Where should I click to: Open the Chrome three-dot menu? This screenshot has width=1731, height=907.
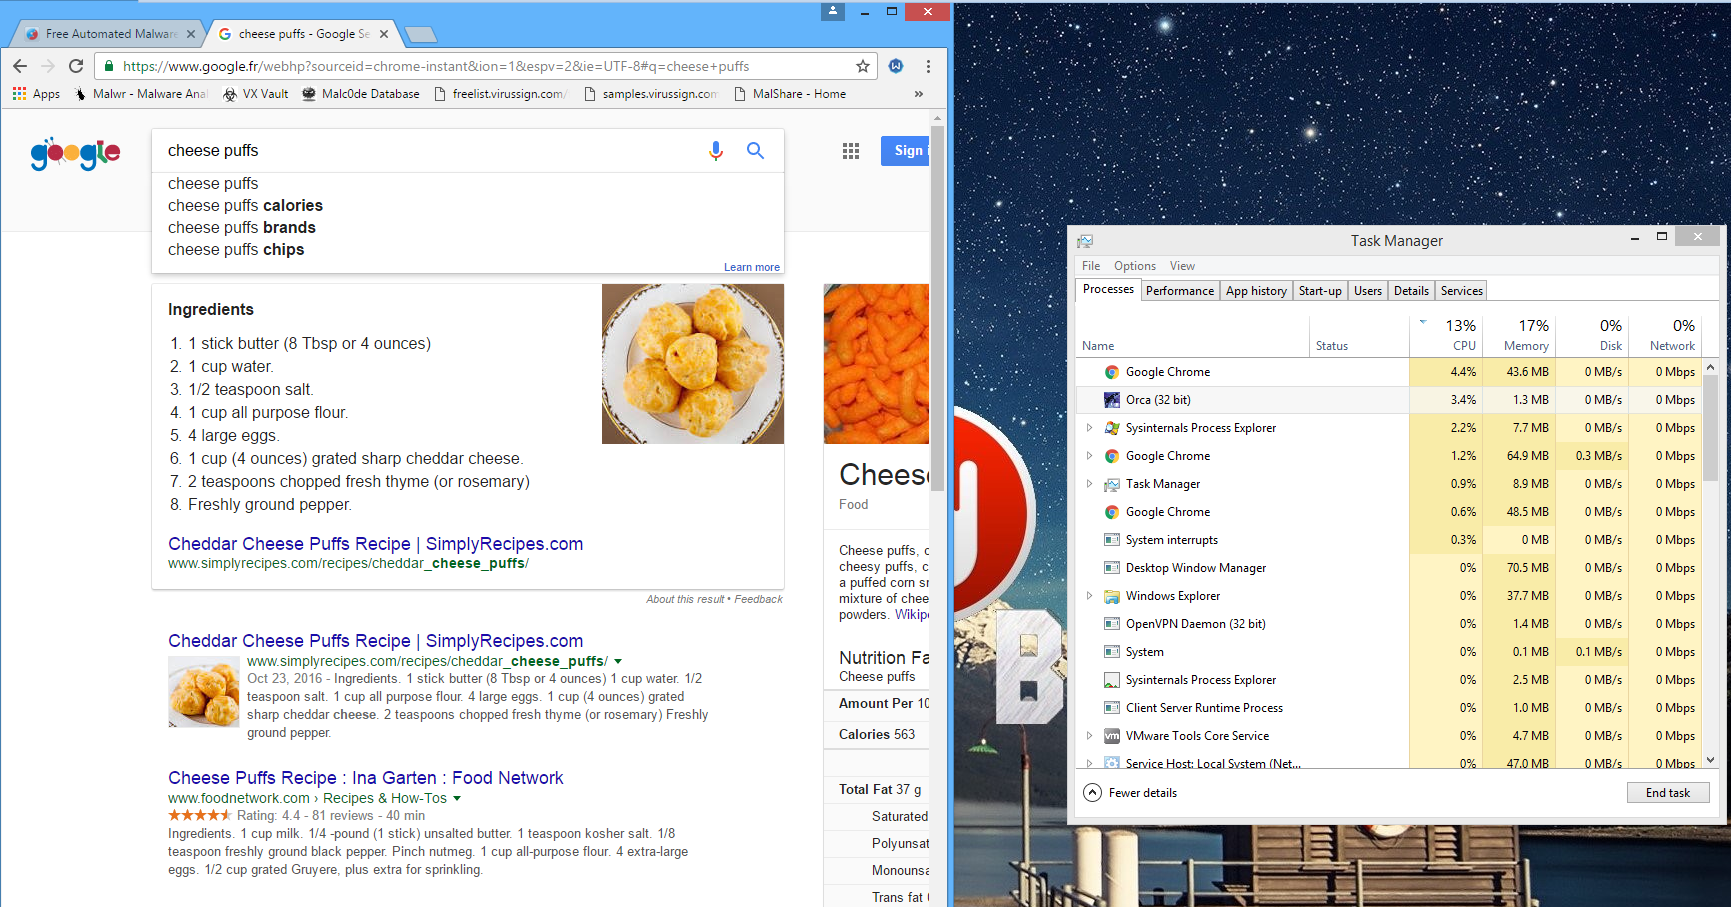pos(929,66)
